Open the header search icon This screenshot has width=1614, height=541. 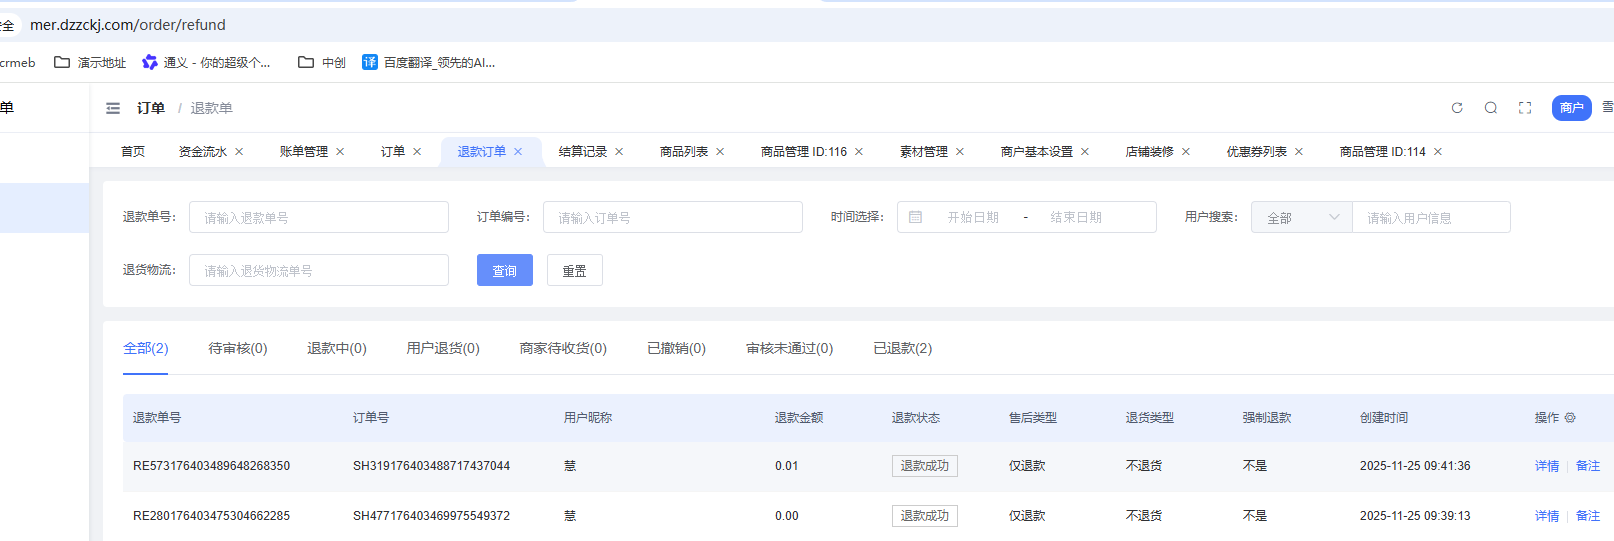click(x=1491, y=108)
